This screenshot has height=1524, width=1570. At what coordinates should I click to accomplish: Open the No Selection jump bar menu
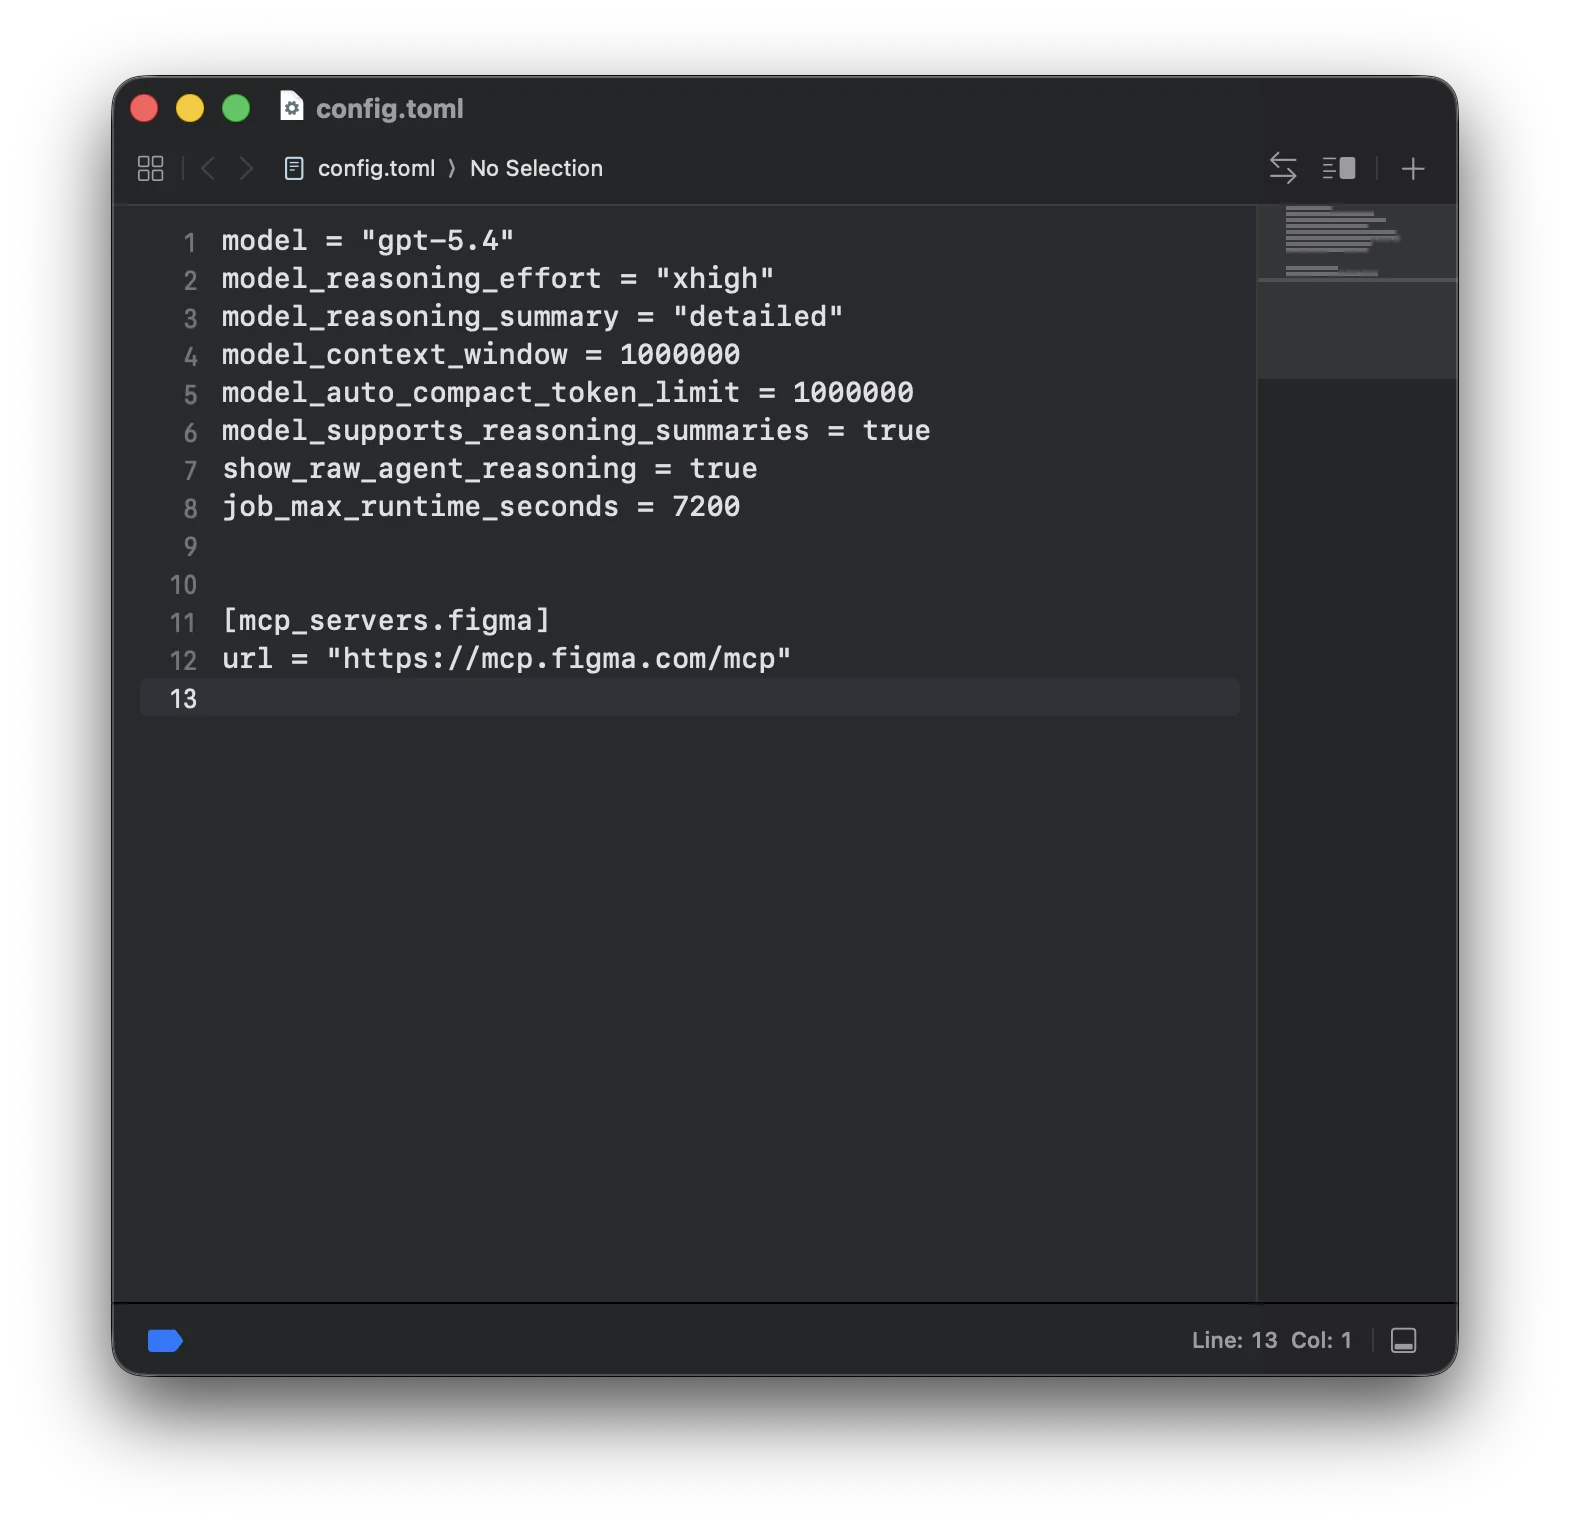pyautogui.click(x=536, y=168)
